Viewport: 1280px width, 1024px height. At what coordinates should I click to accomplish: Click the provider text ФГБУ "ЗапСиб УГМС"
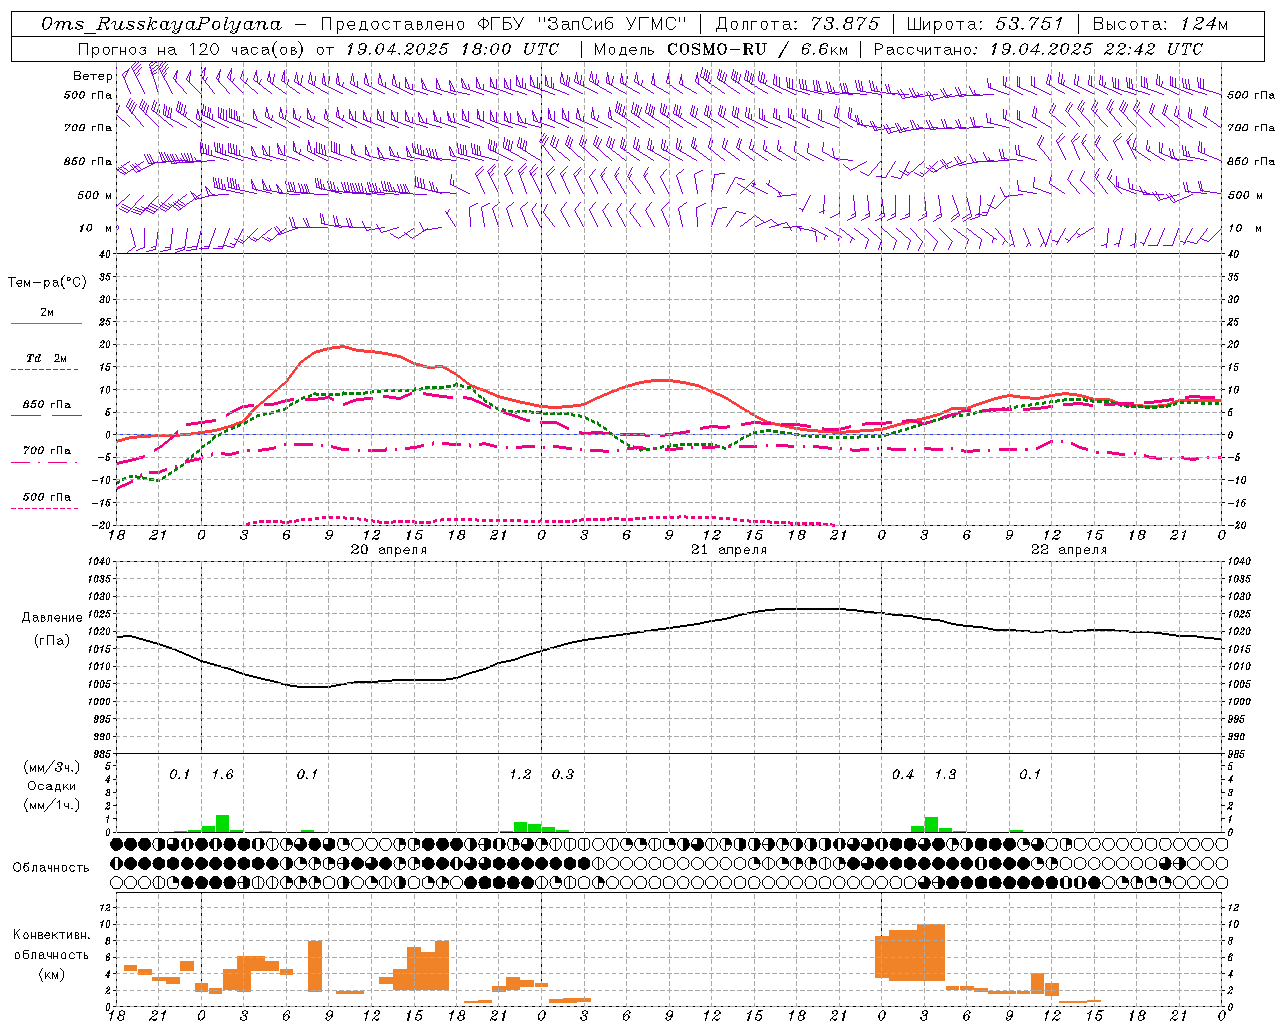tap(582, 24)
